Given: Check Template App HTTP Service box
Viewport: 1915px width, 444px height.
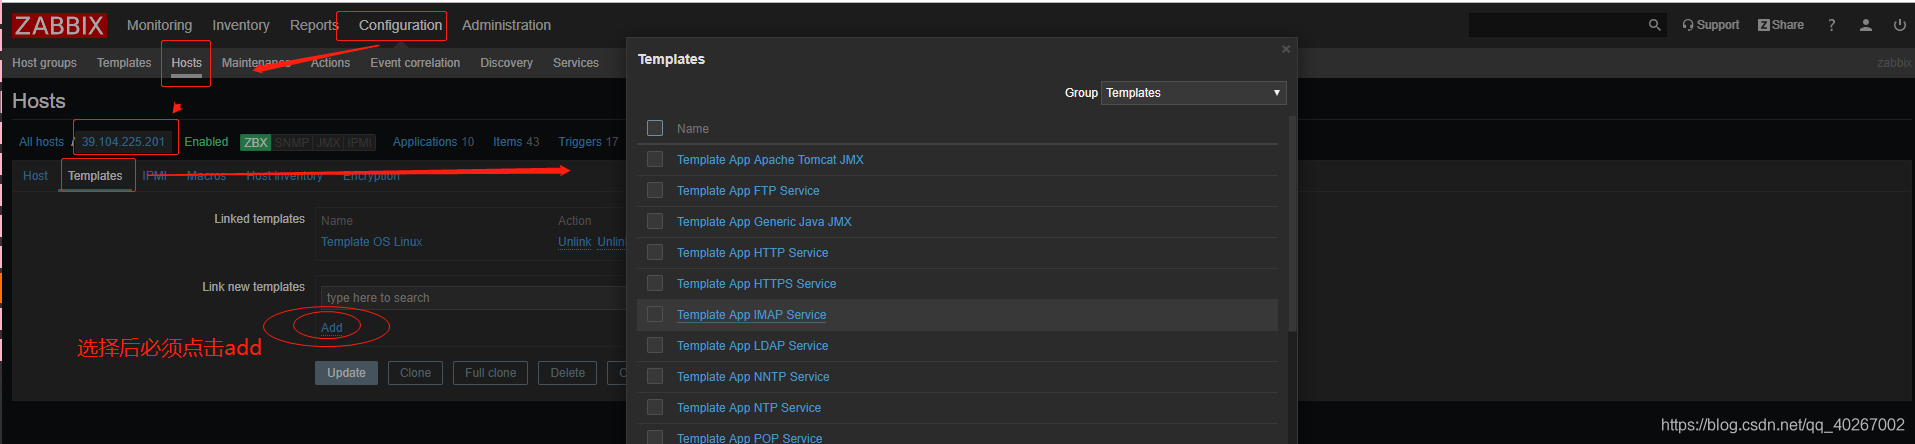Looking at the screenshot, I should 655,252.
